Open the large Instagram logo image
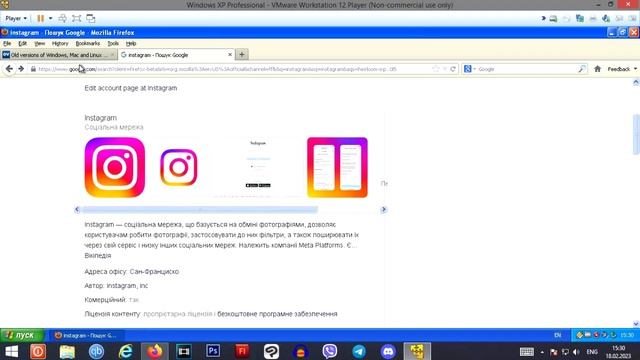 coord(115,167)
